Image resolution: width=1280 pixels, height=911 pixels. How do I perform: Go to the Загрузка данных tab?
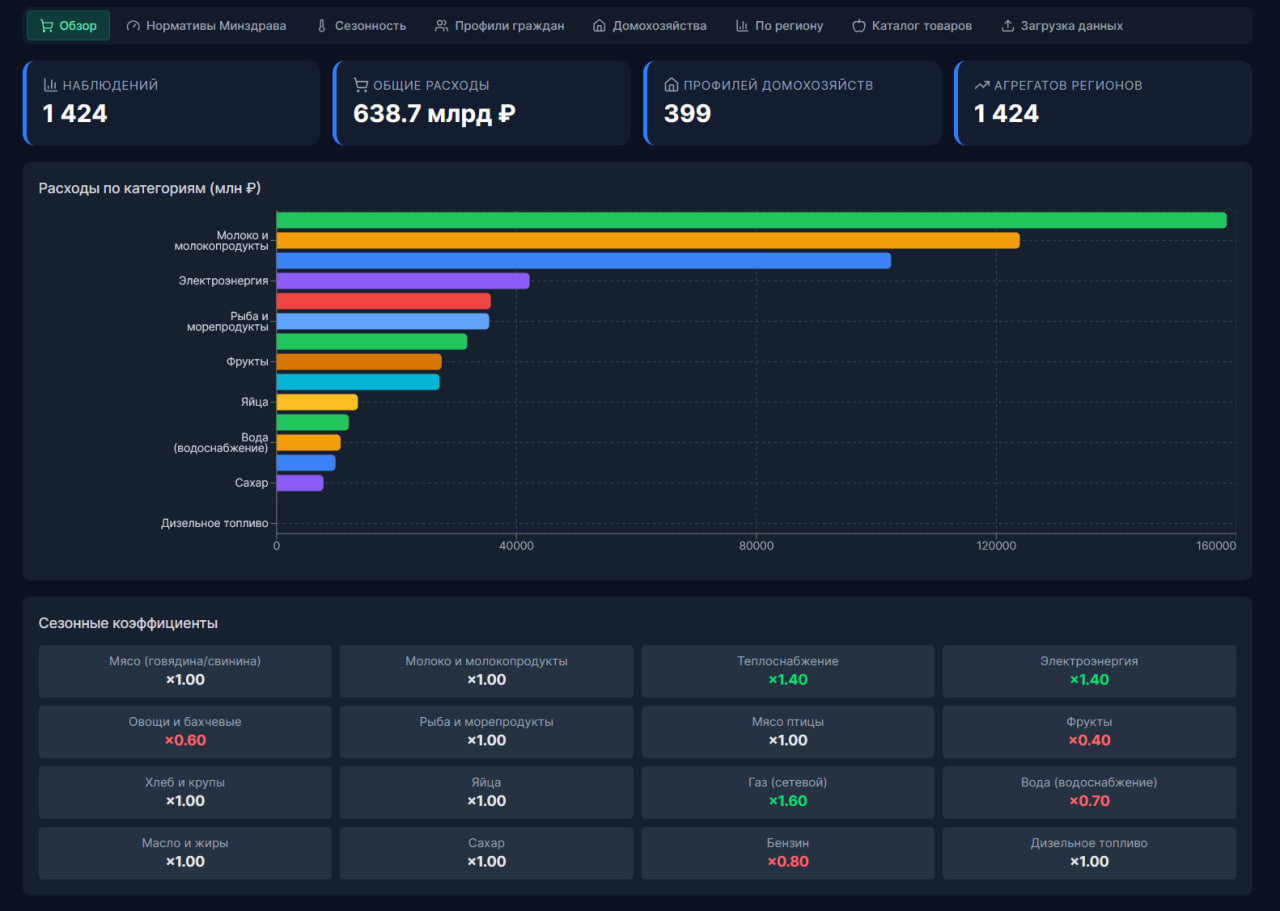1062,26
